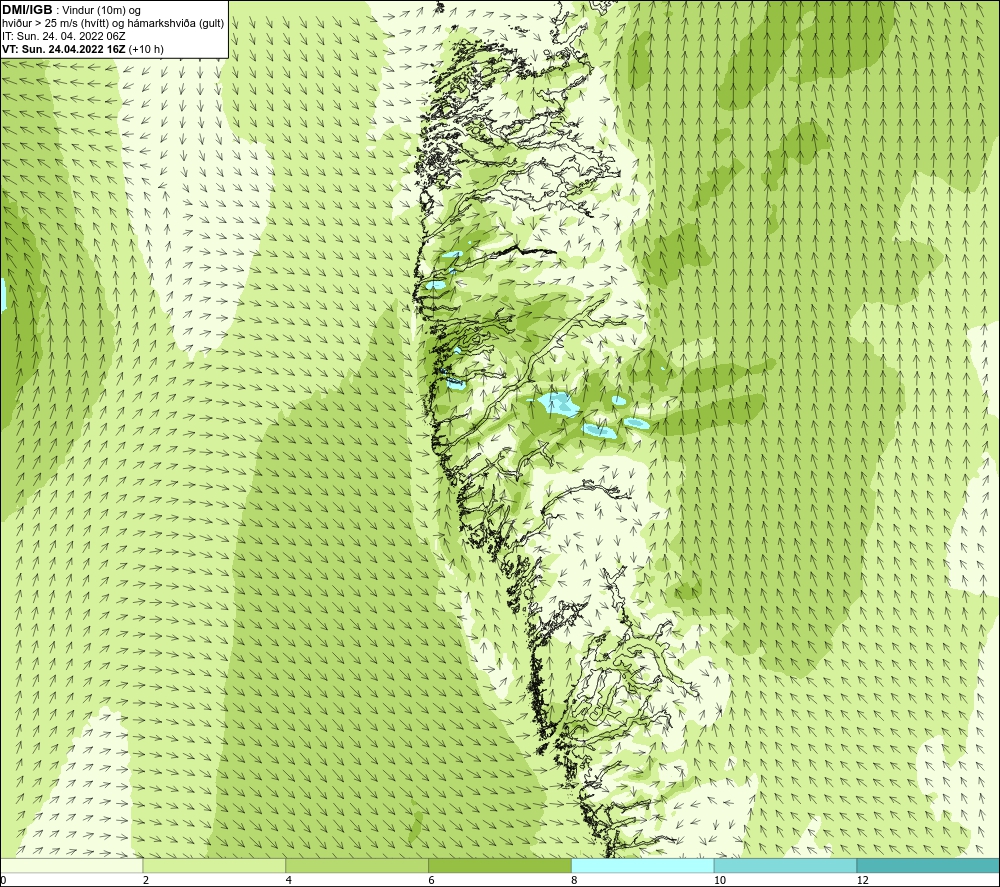Click the "4" label on the color scale
Image resolution: width=1000 pixels, height=887 pixels.
[289, 881]
